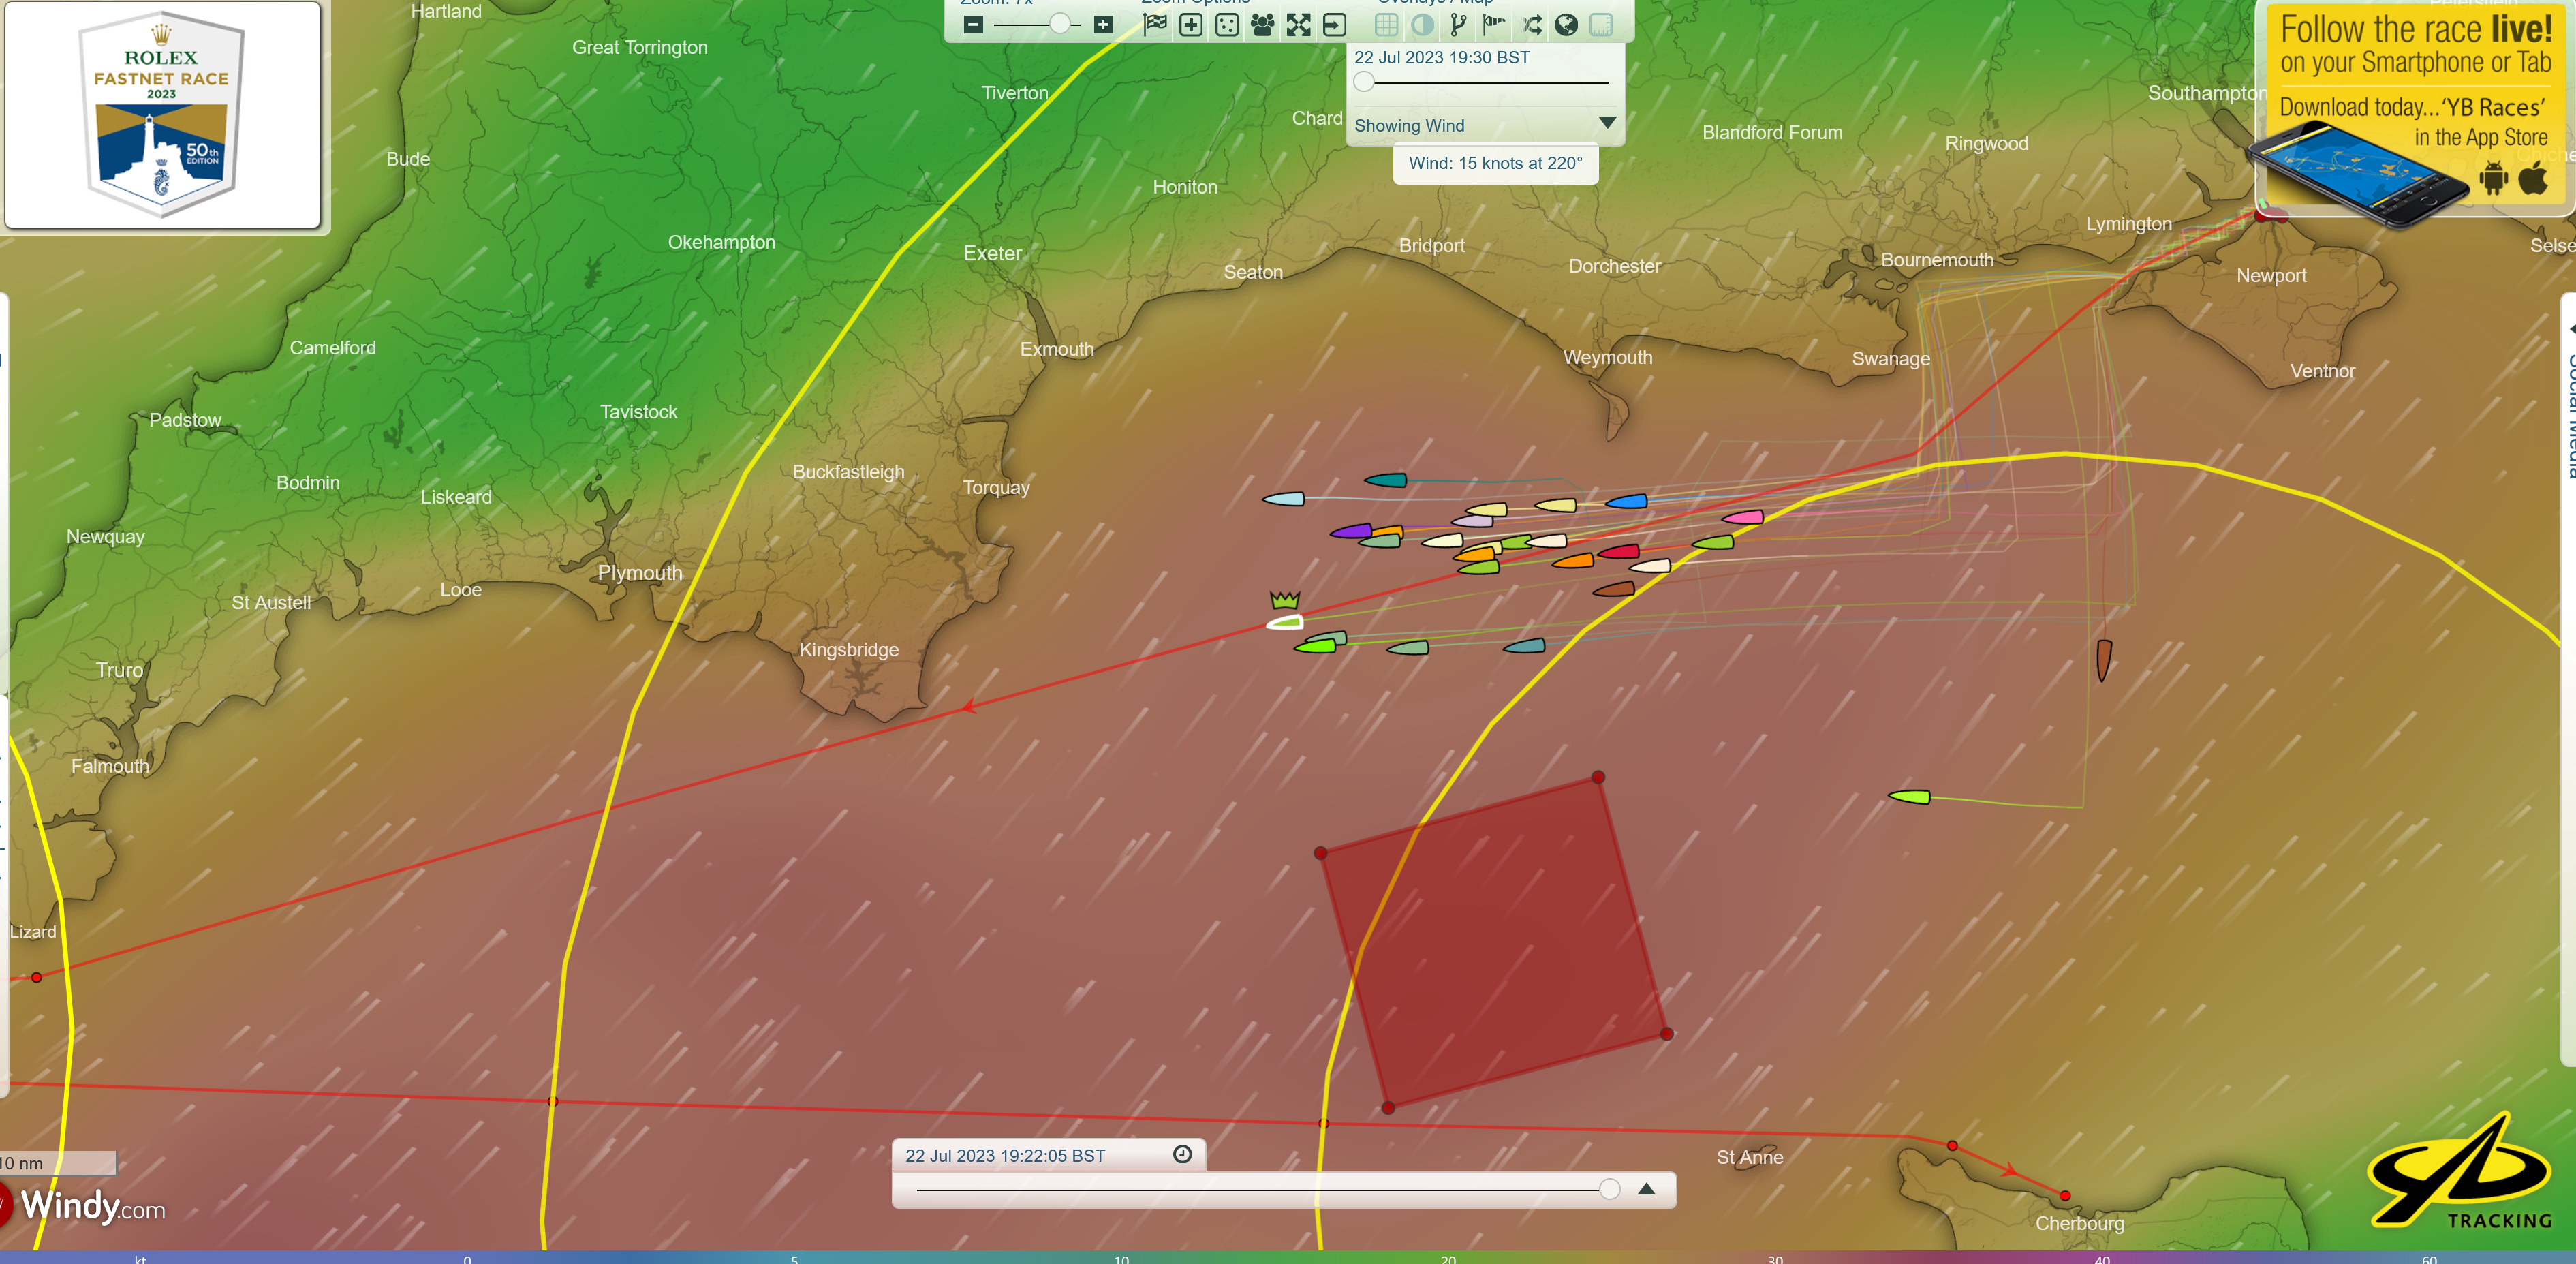Toggle the boat tracks branch overlay

pos(1459,25)
